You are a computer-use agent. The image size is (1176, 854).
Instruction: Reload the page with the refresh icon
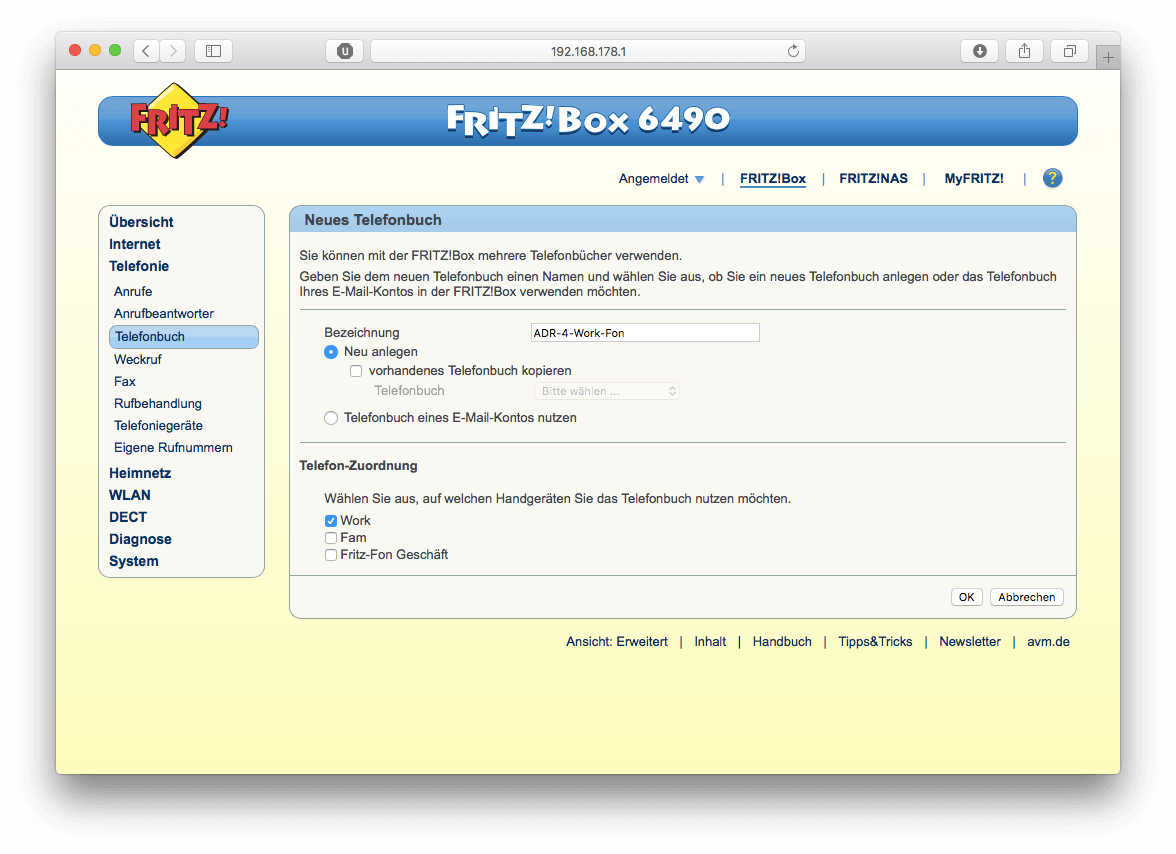(793, 51)
